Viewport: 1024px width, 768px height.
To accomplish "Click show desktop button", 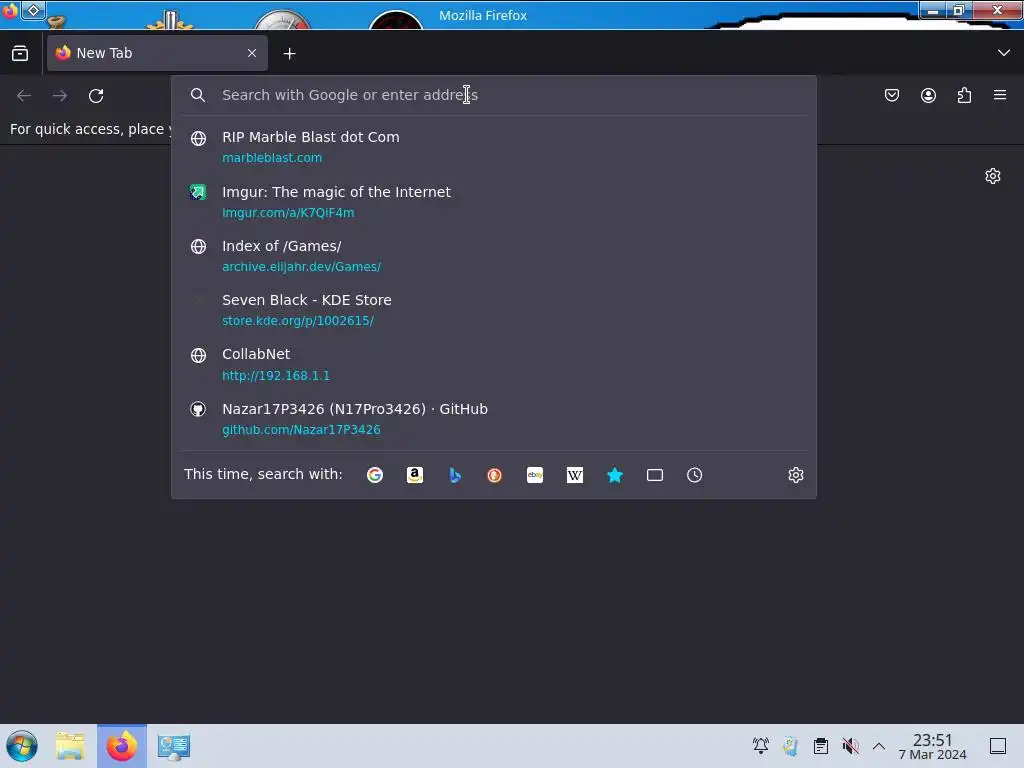I will tap(998, 746).
